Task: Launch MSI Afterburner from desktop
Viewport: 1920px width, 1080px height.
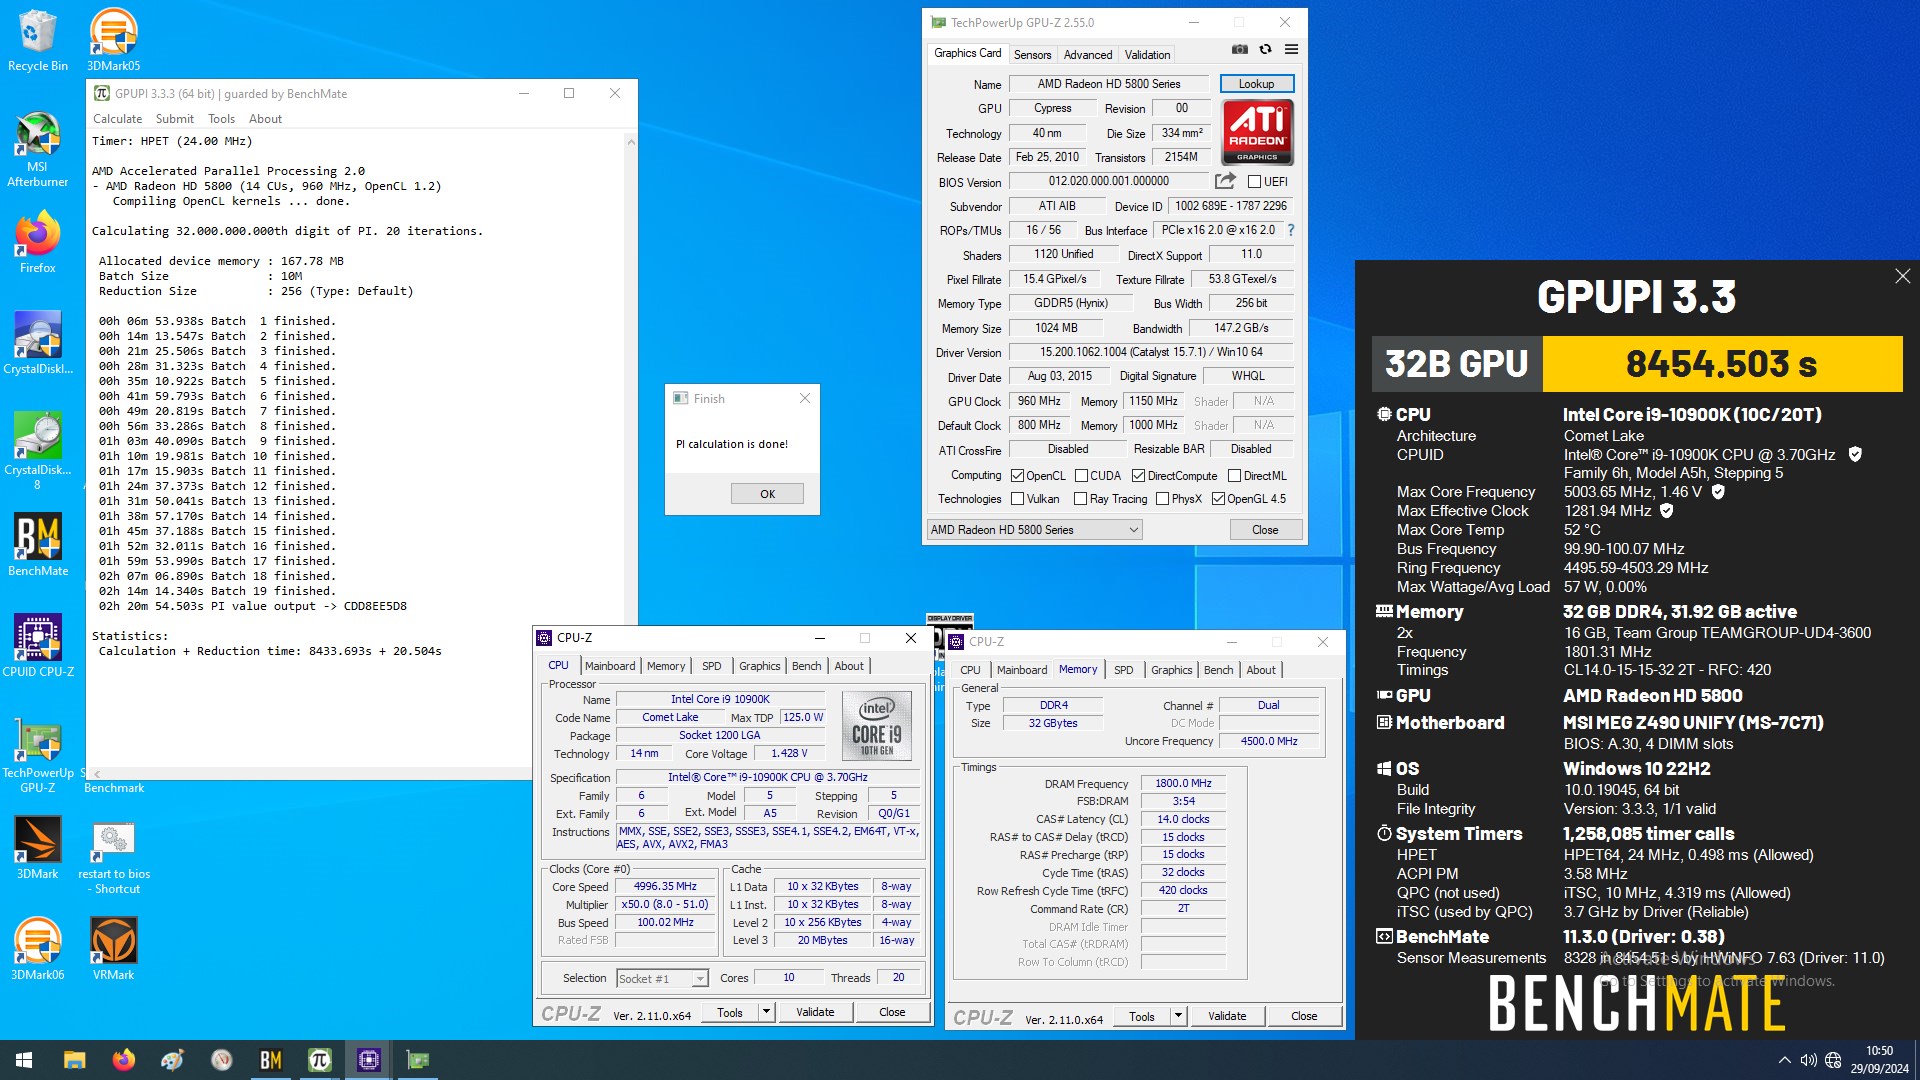Action: [37, 150]
